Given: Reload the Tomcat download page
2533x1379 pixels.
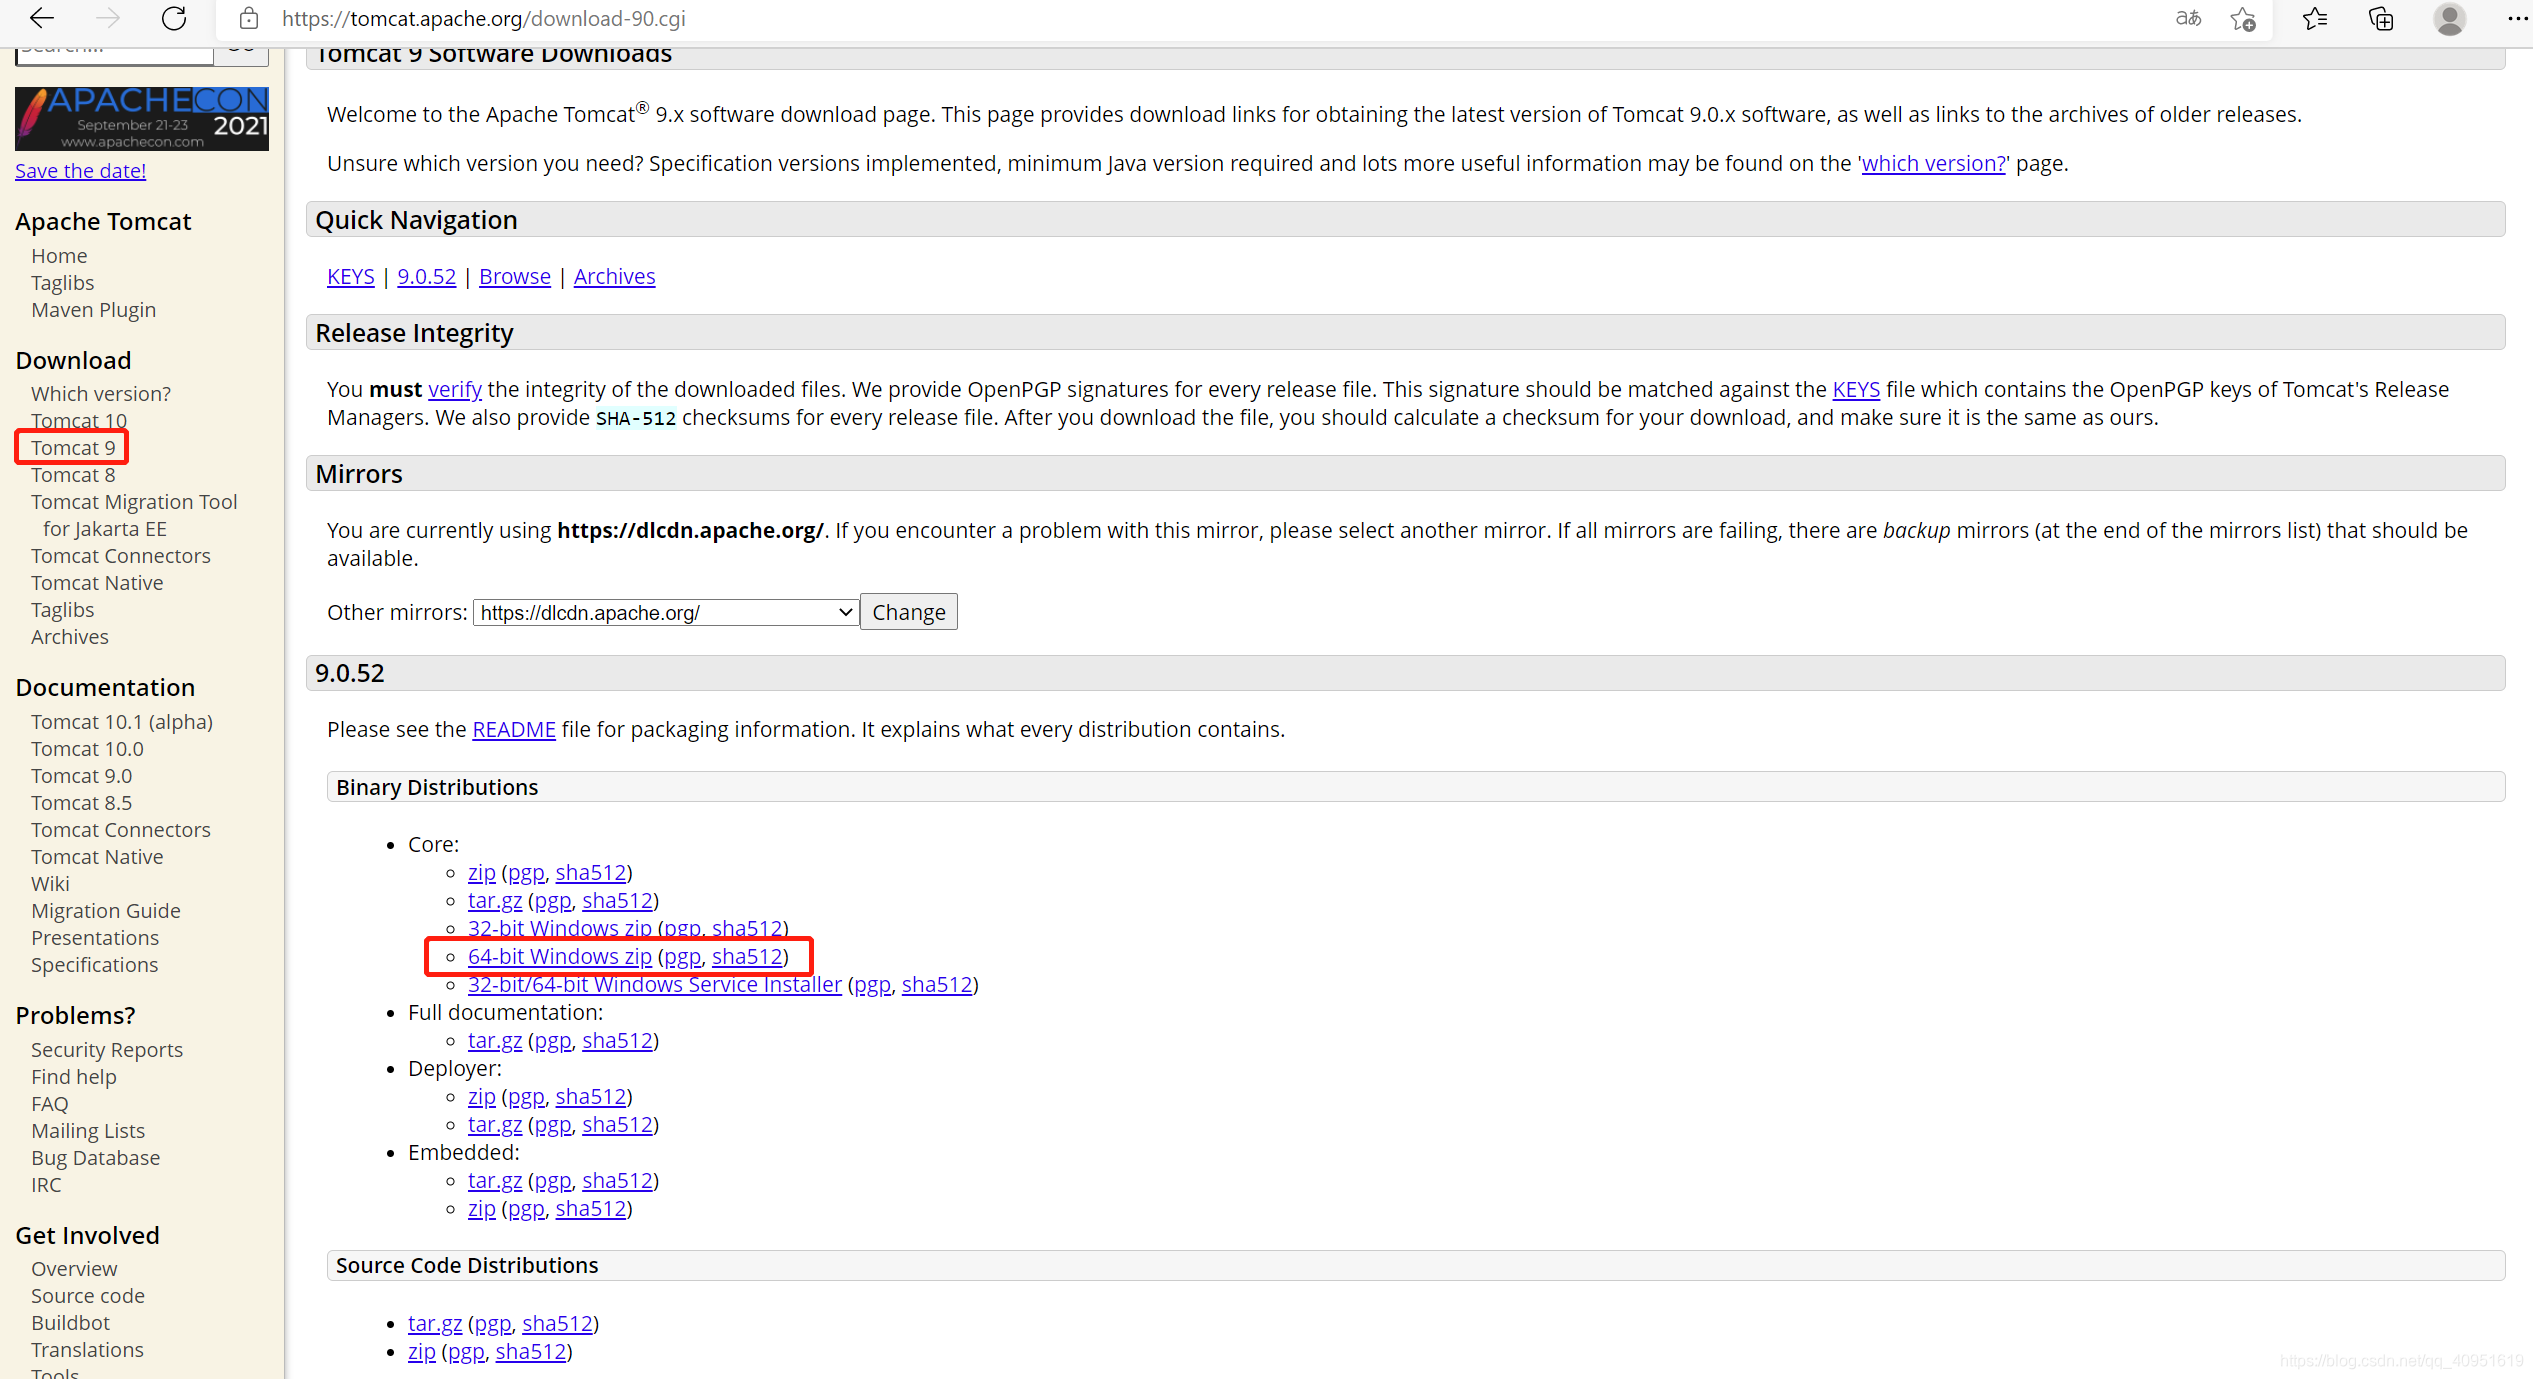Looking at the screenshot, I should [x=174, y=18].
